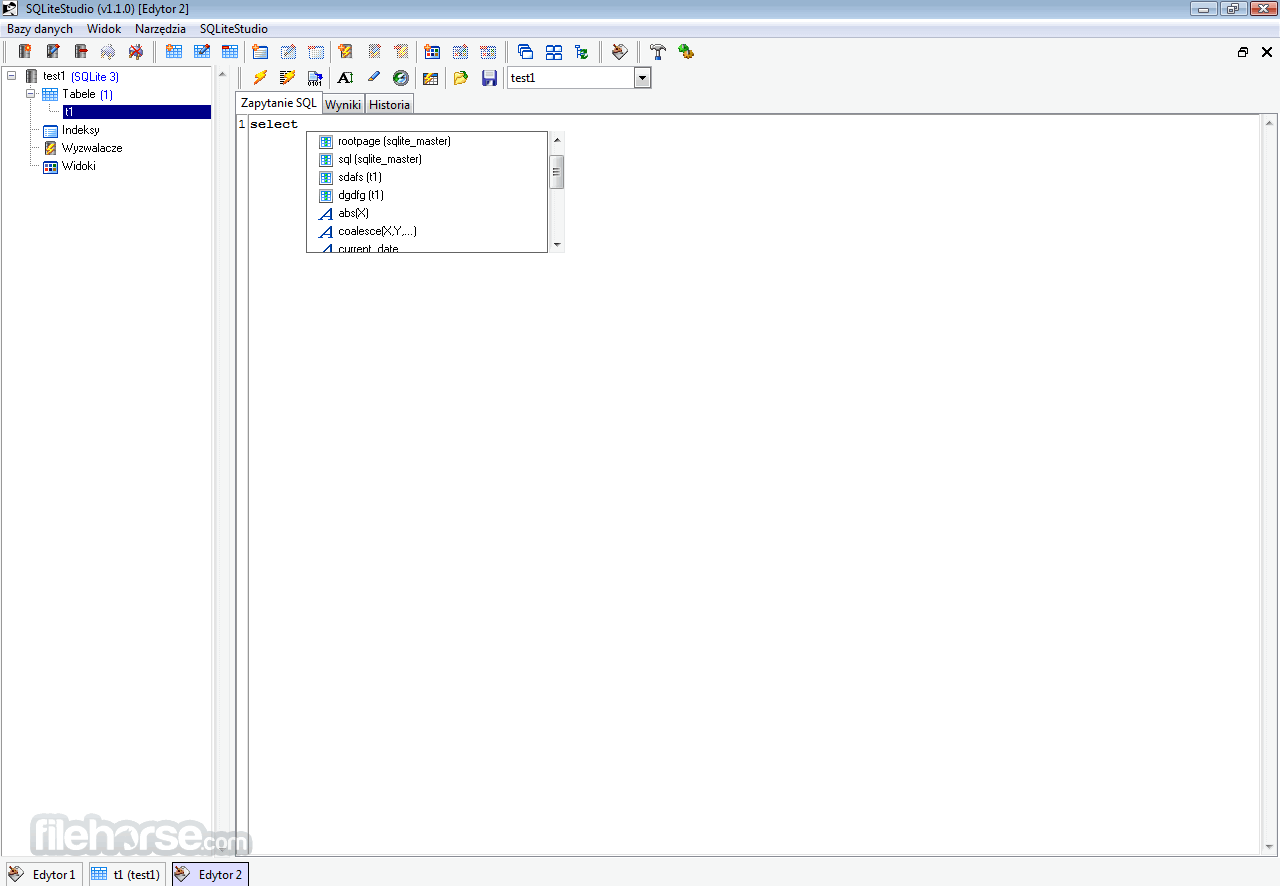Save the query with the diskette icon

pyautogui.click(x=489, y=77)
